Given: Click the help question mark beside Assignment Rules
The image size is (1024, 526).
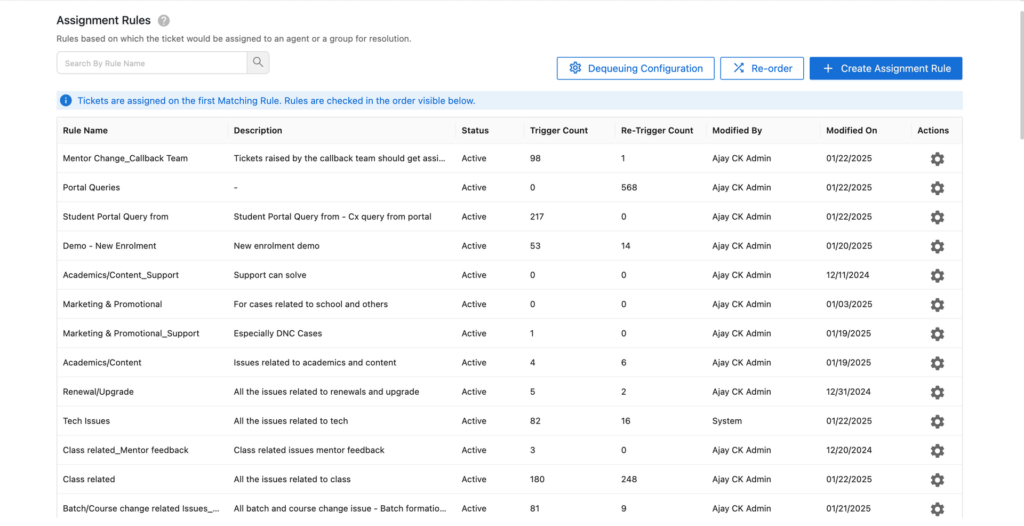Looking at the screenshot, I should [164, 21].
